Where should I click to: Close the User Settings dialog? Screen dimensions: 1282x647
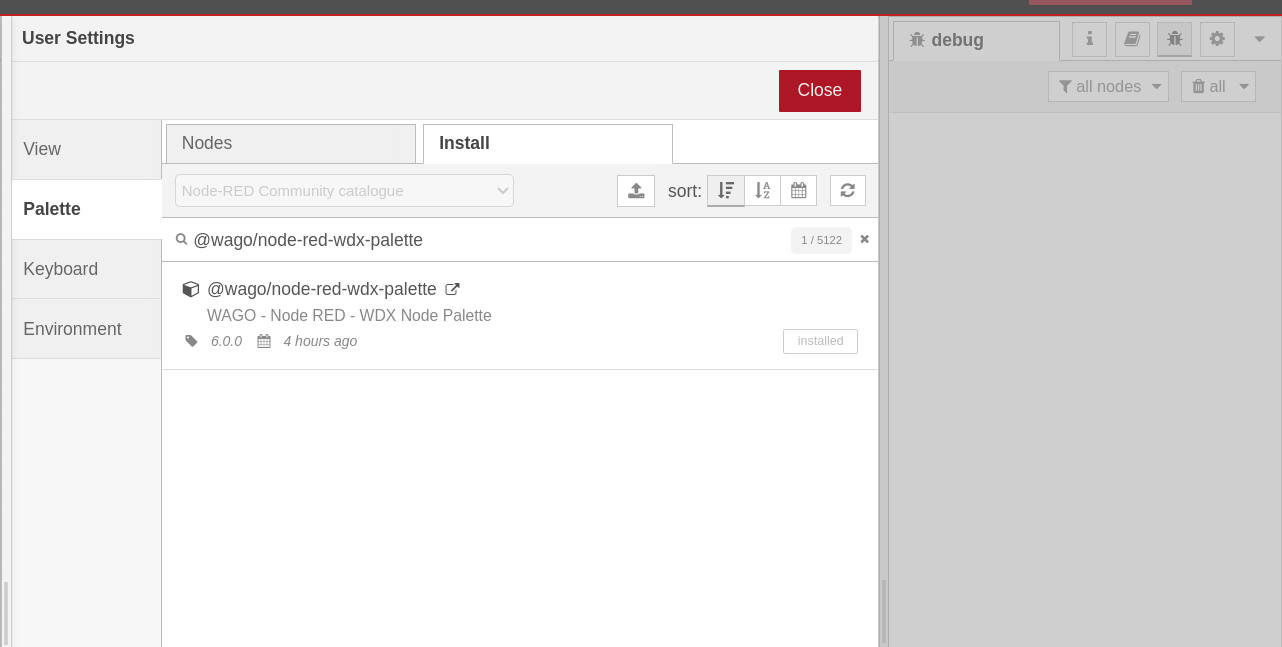click(820, 90)
